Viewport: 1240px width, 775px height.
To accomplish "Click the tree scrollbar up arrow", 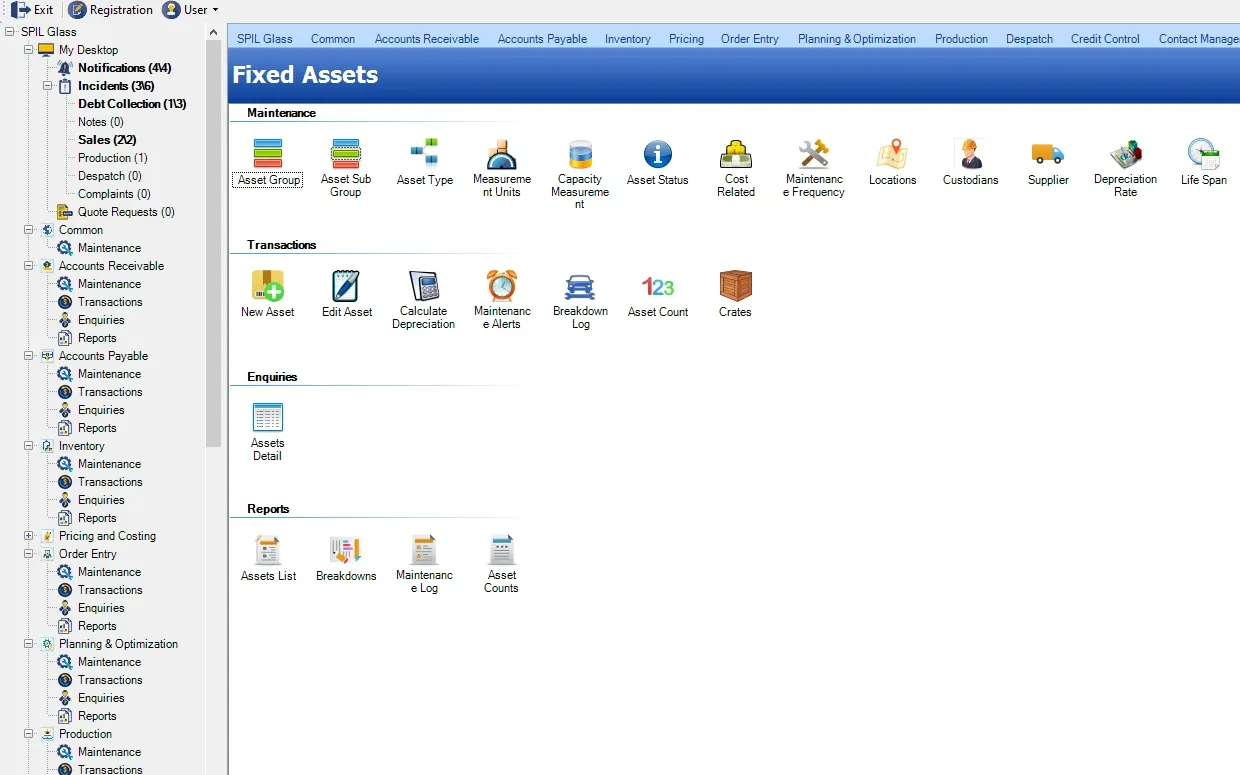I will click(214, 32).
